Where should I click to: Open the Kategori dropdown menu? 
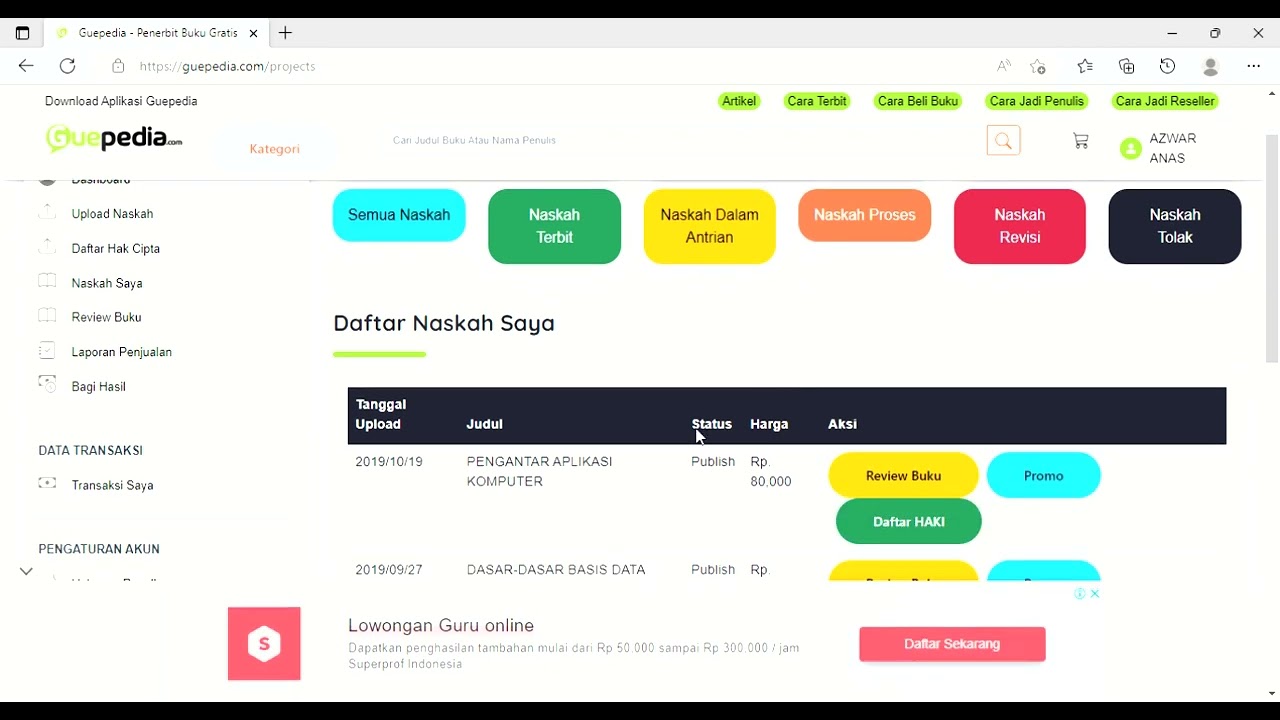[x=275, y=149]
